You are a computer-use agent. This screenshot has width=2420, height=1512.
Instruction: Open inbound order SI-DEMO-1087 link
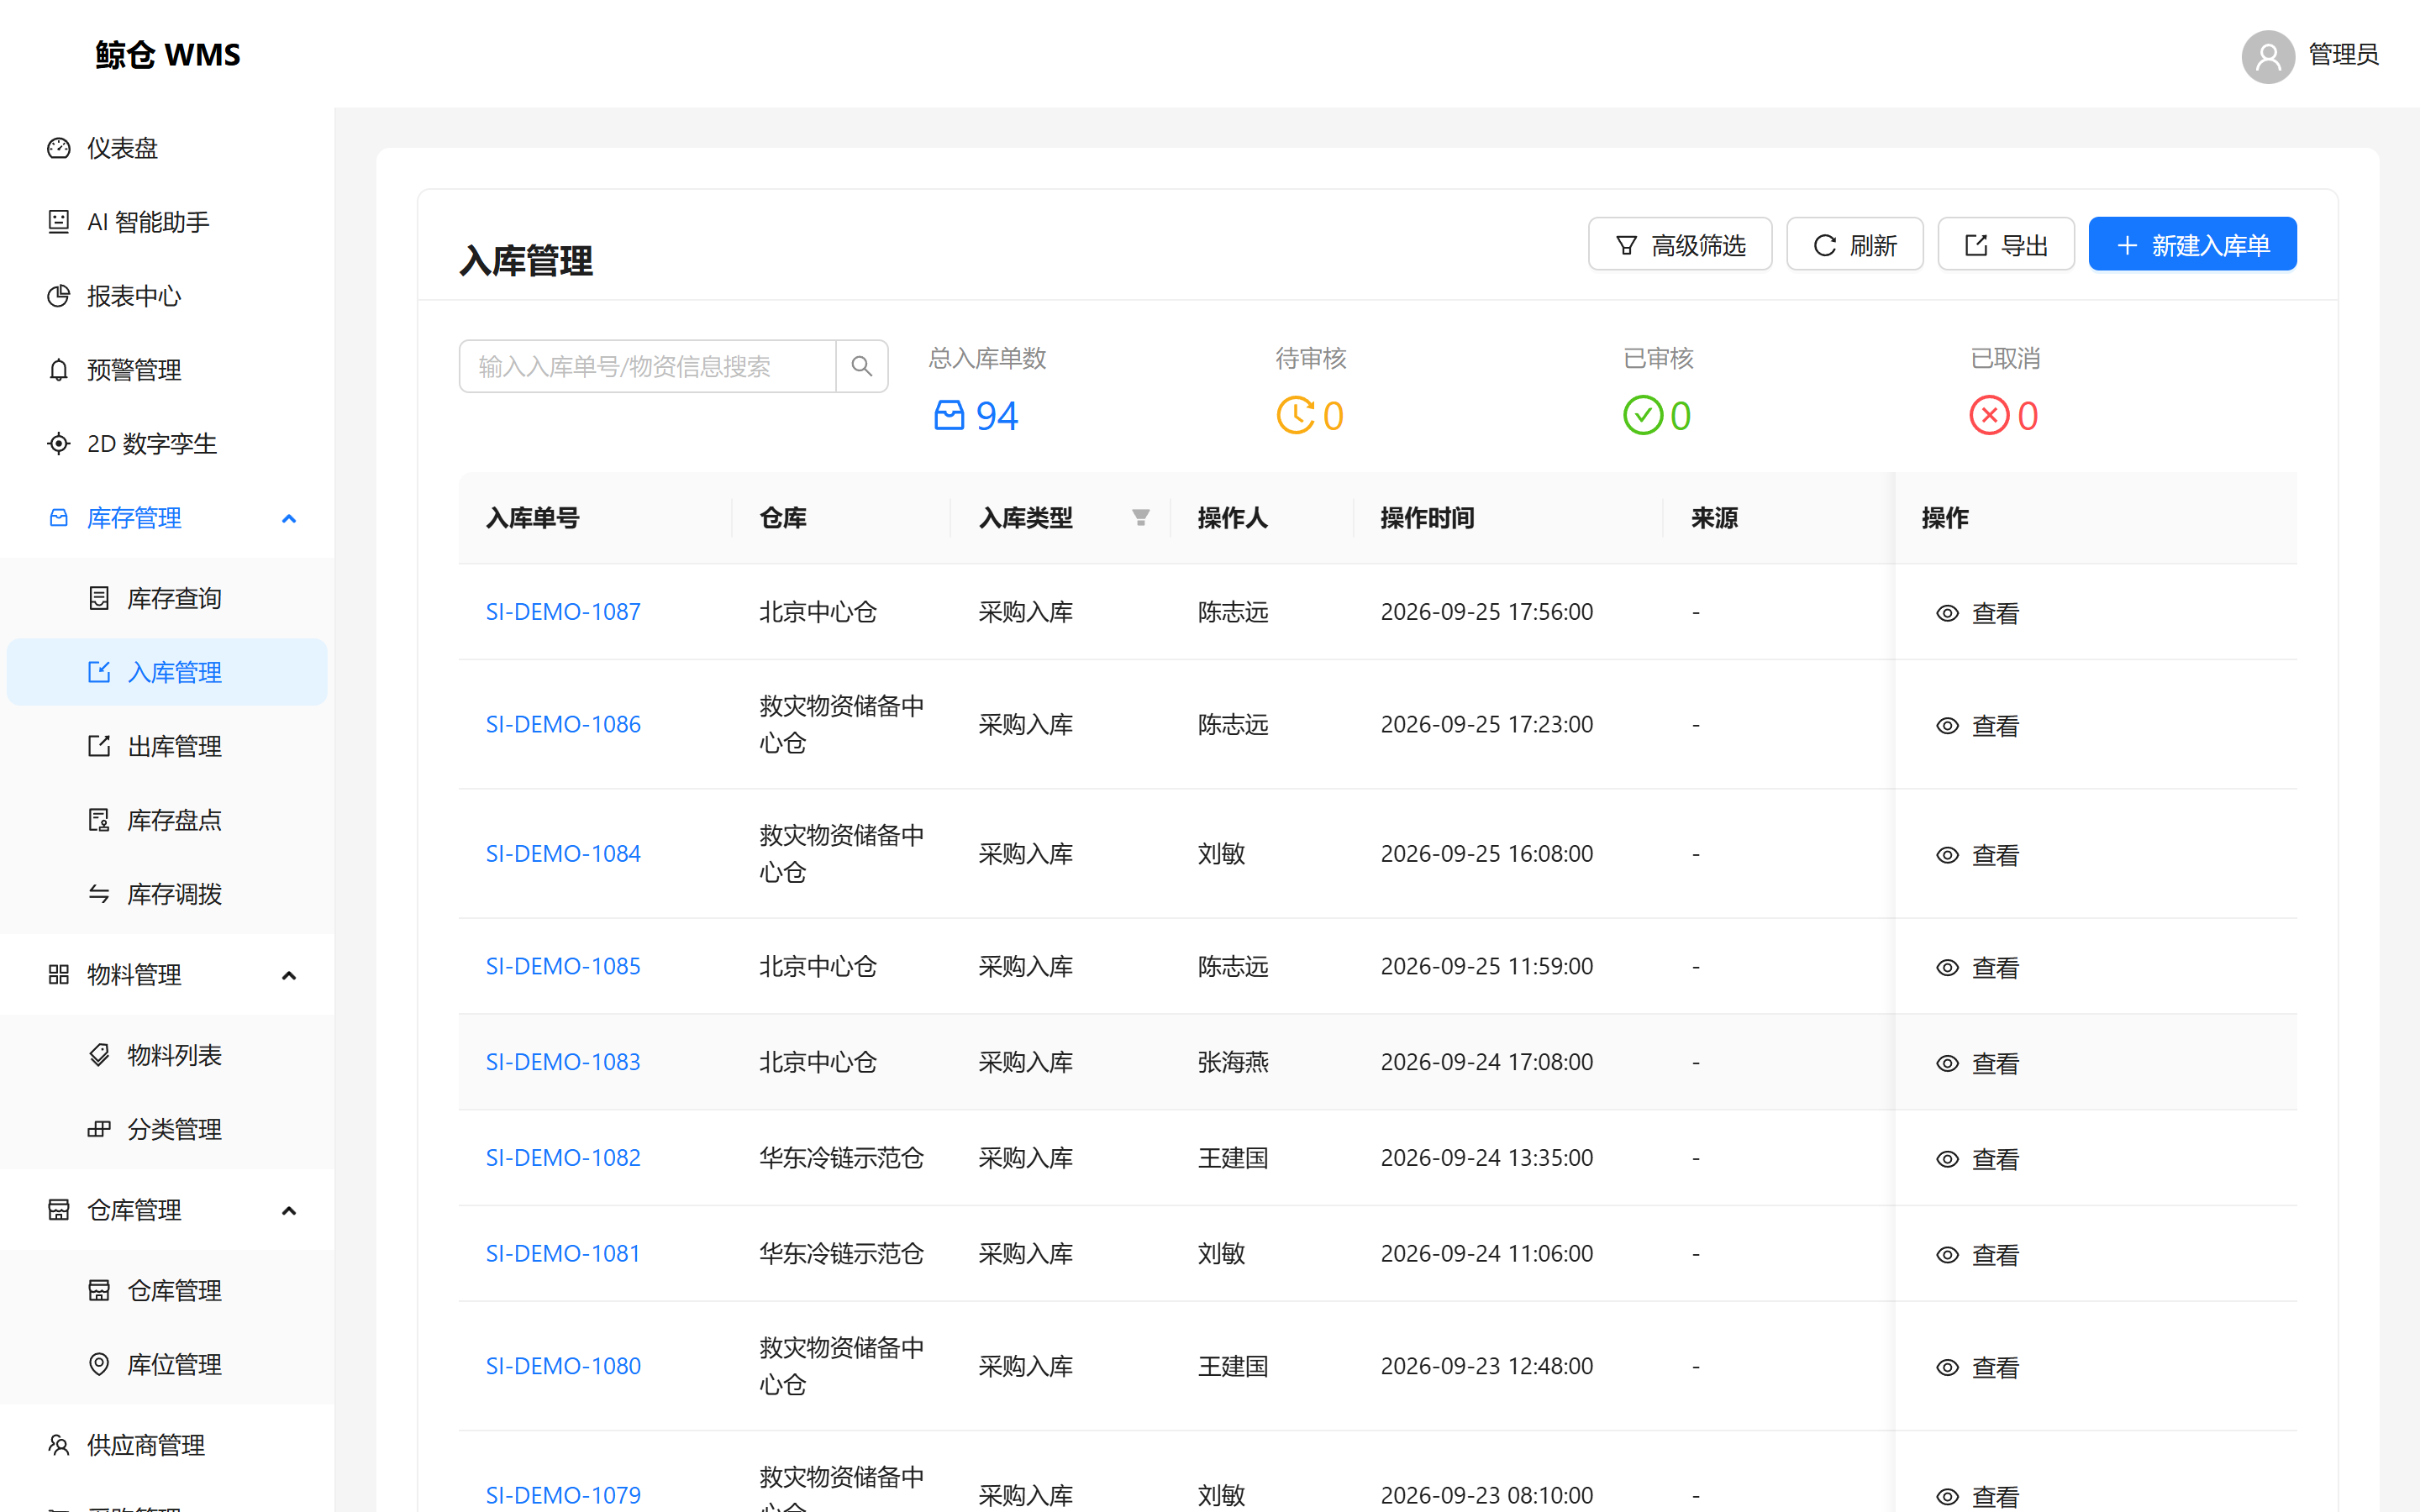(x=563, y=611)
